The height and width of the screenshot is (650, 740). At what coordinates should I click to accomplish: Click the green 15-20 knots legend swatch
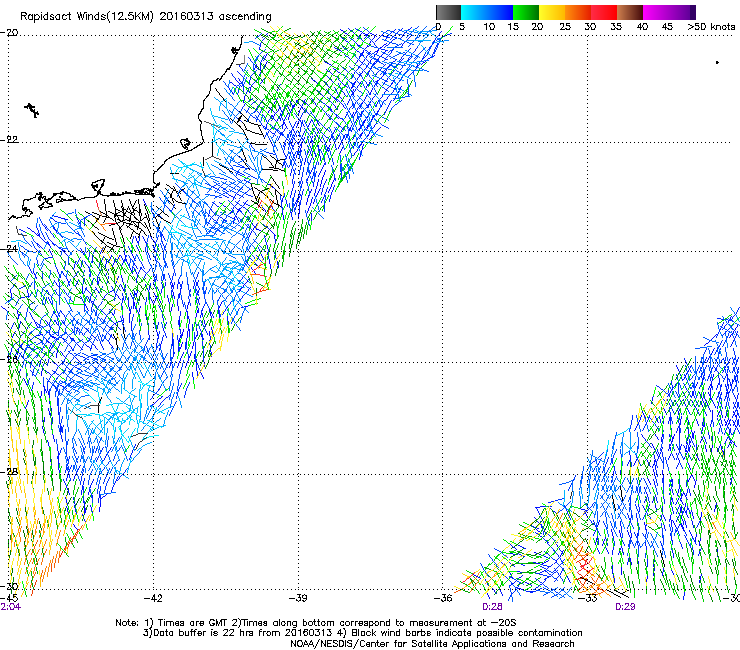(526, 12)
